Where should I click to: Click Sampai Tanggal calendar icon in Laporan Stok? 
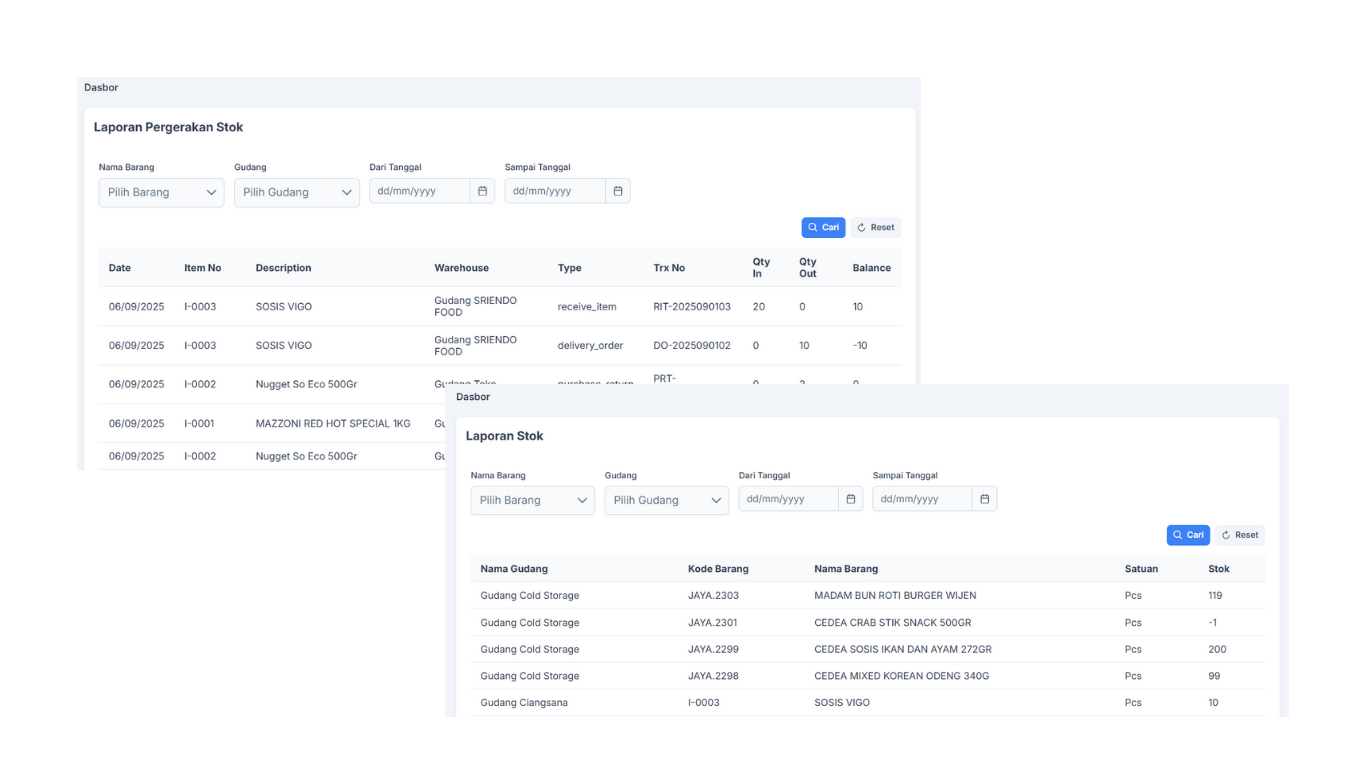click(x=985, y=499)
